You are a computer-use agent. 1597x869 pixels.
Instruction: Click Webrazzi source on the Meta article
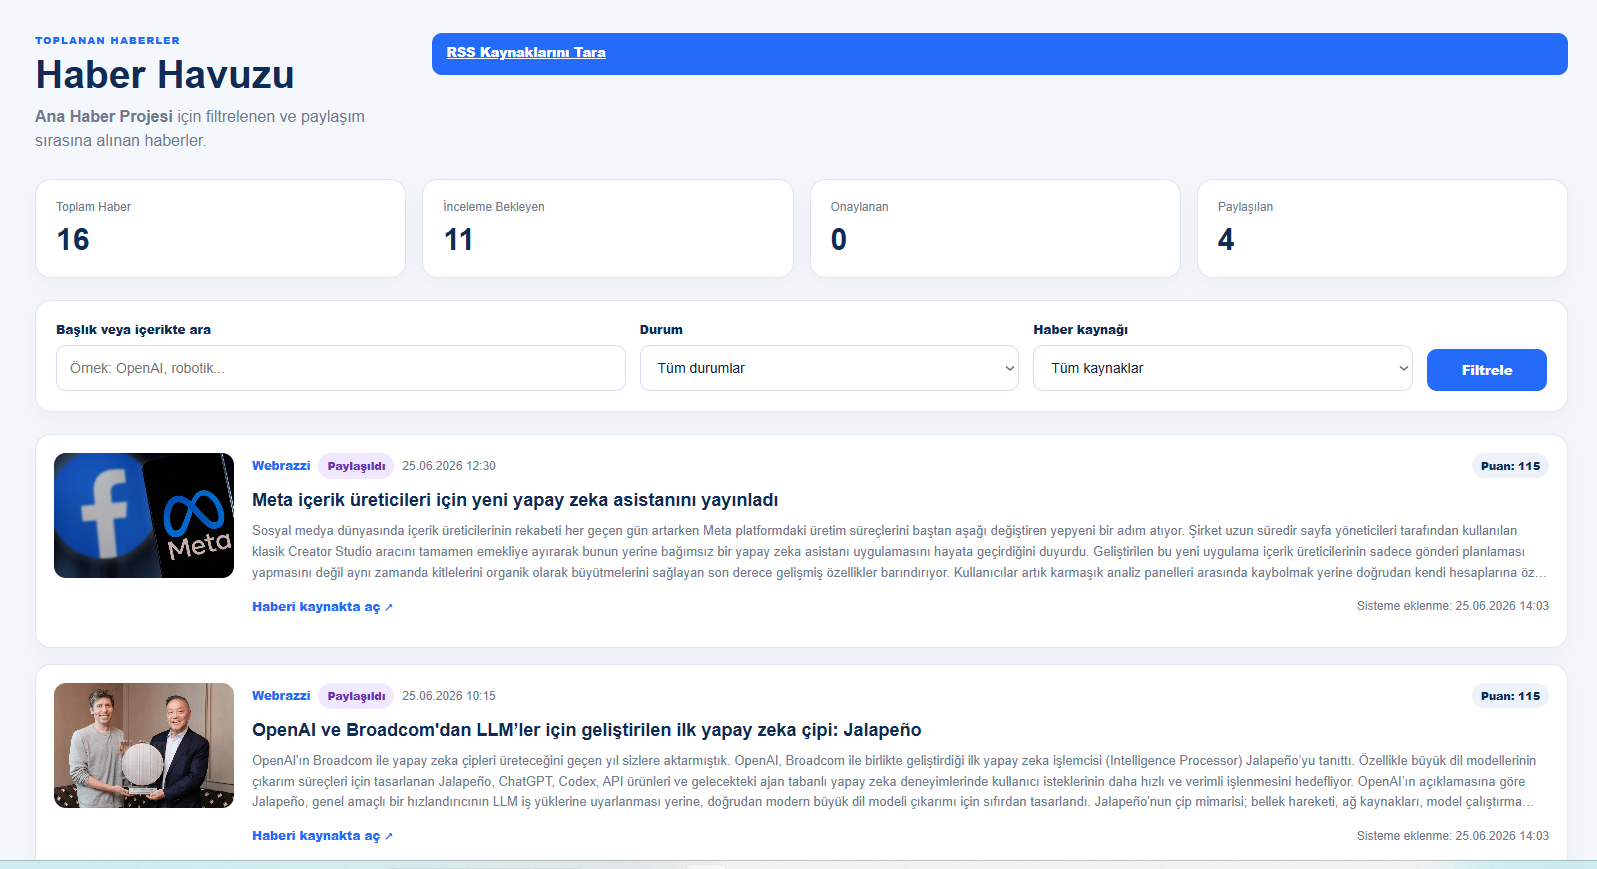pos(281,466)
